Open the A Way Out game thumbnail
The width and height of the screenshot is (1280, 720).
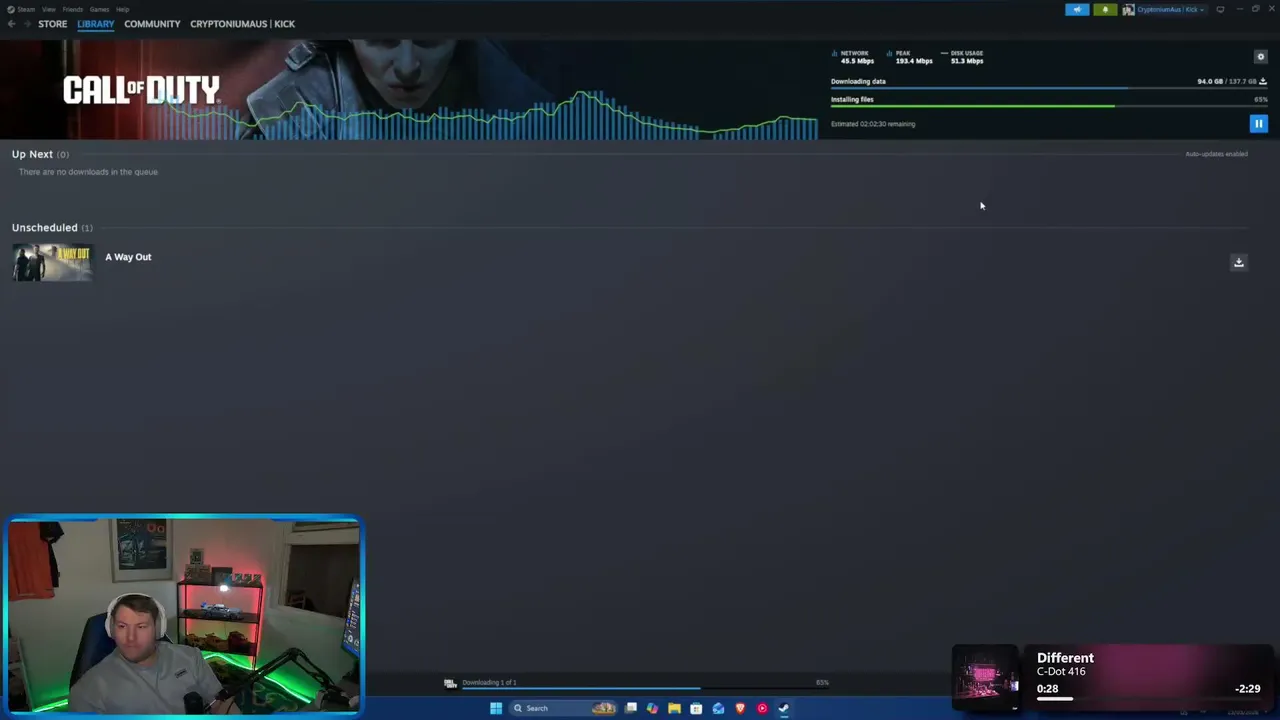point(52,263)
